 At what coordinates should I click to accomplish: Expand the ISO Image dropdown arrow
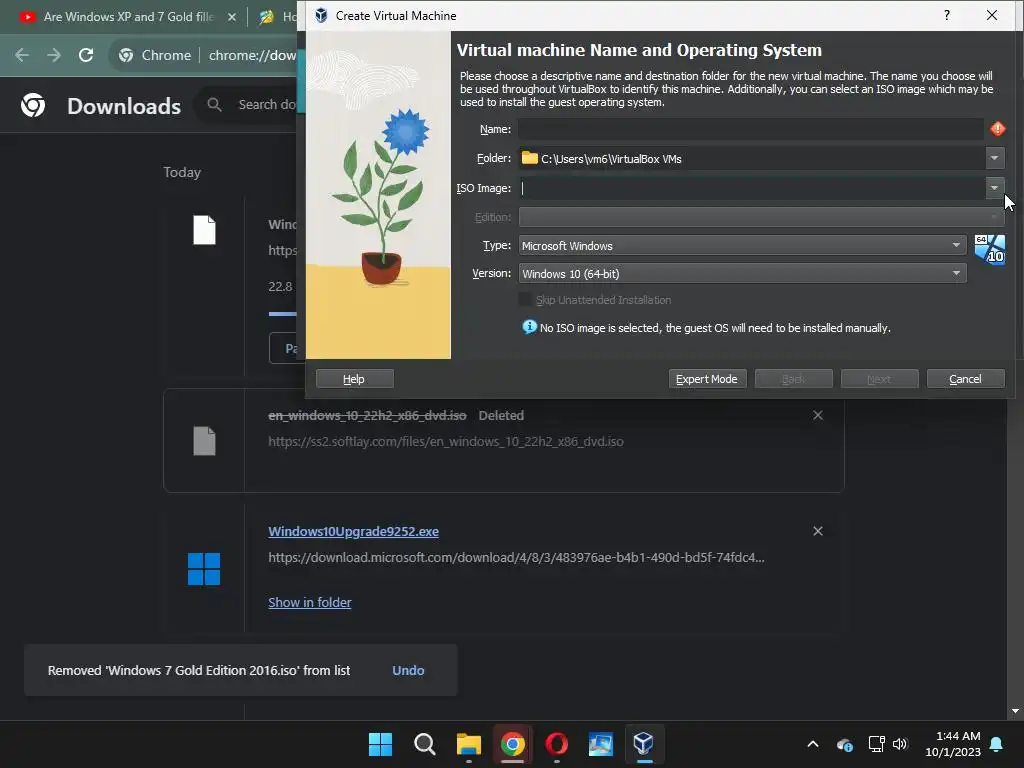tap(994, 188)
